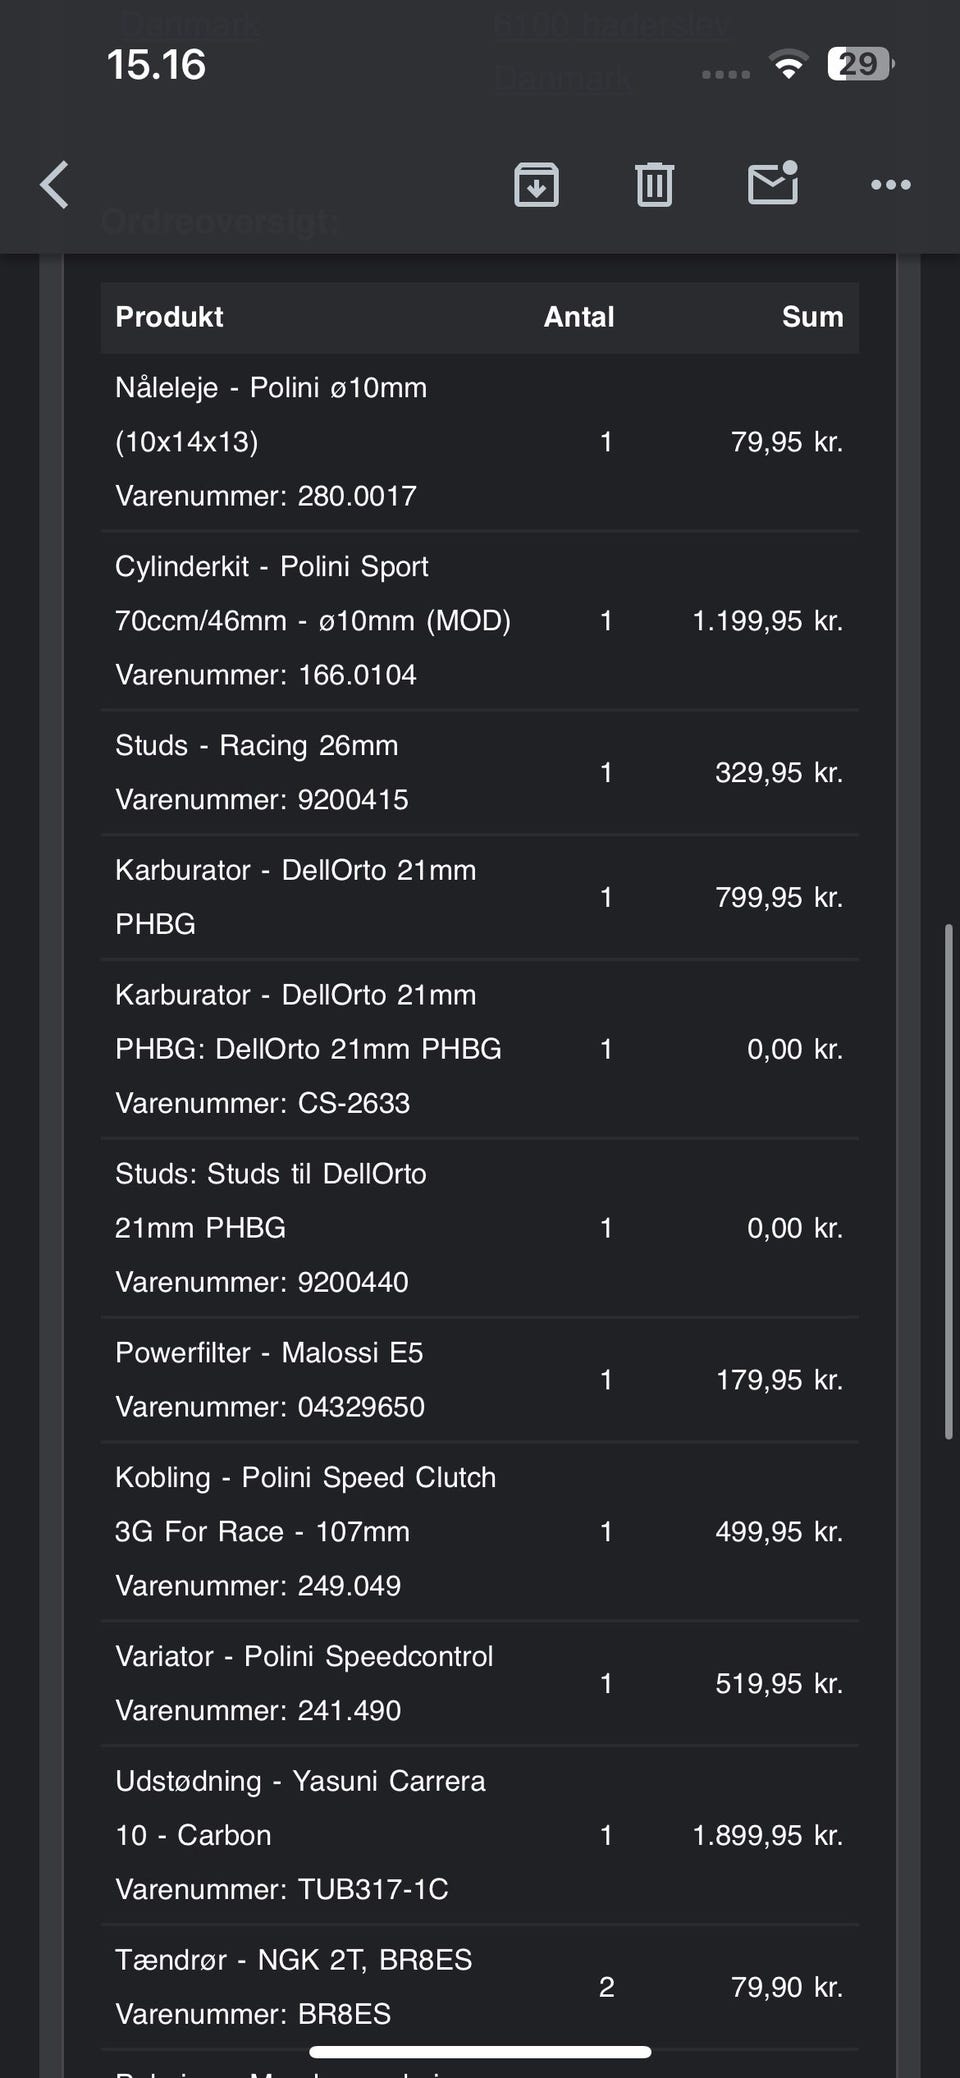Delete the email using the trash icon

tap(654, 185)
